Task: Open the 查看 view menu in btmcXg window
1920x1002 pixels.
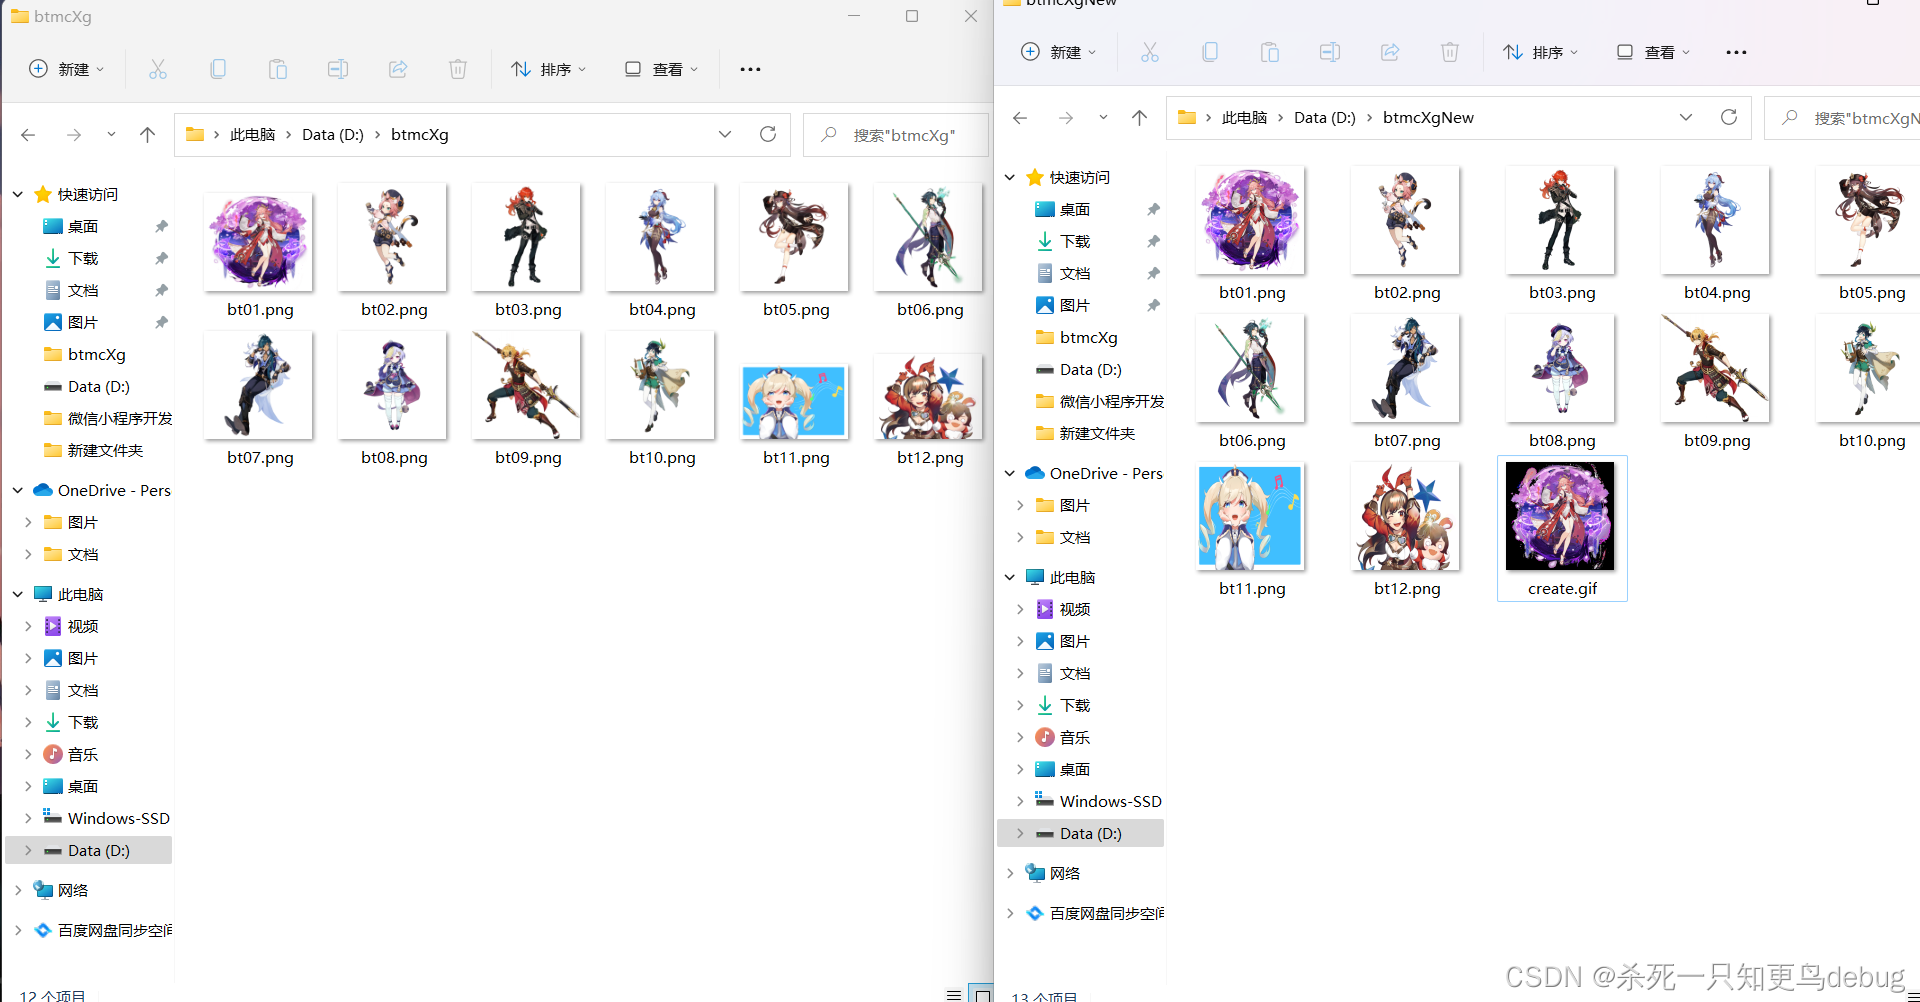Action: [661, 69]
